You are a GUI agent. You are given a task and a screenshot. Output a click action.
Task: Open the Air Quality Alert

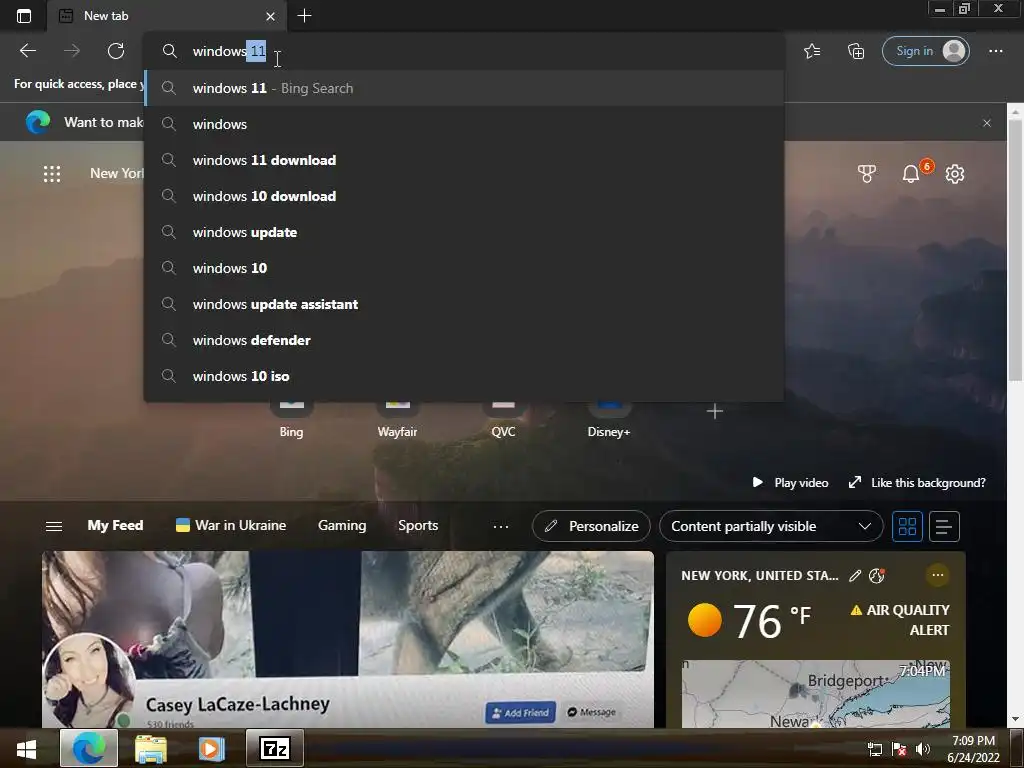pos(901,620)
